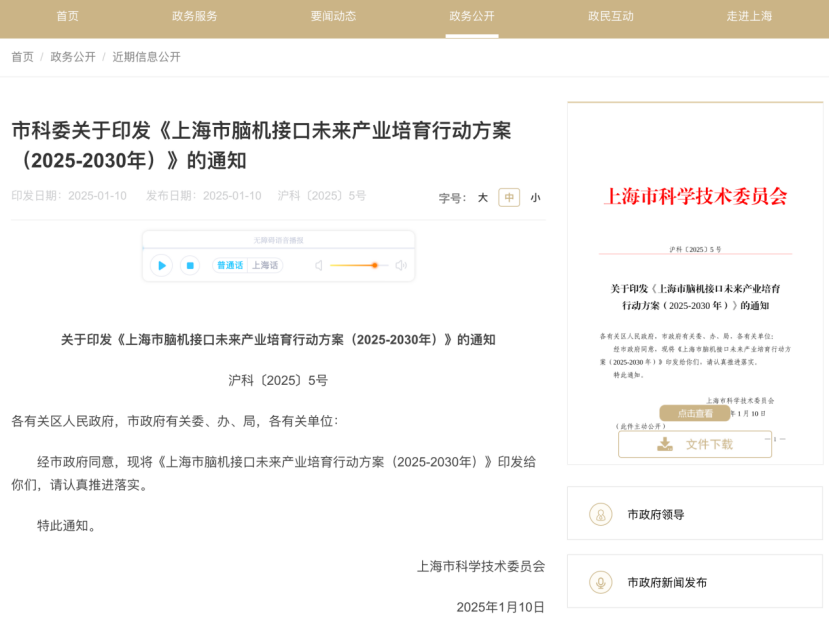Click the 点击查看 button
Image resolution: width=830 pixels, height=619 pixels.
[695, 413]
